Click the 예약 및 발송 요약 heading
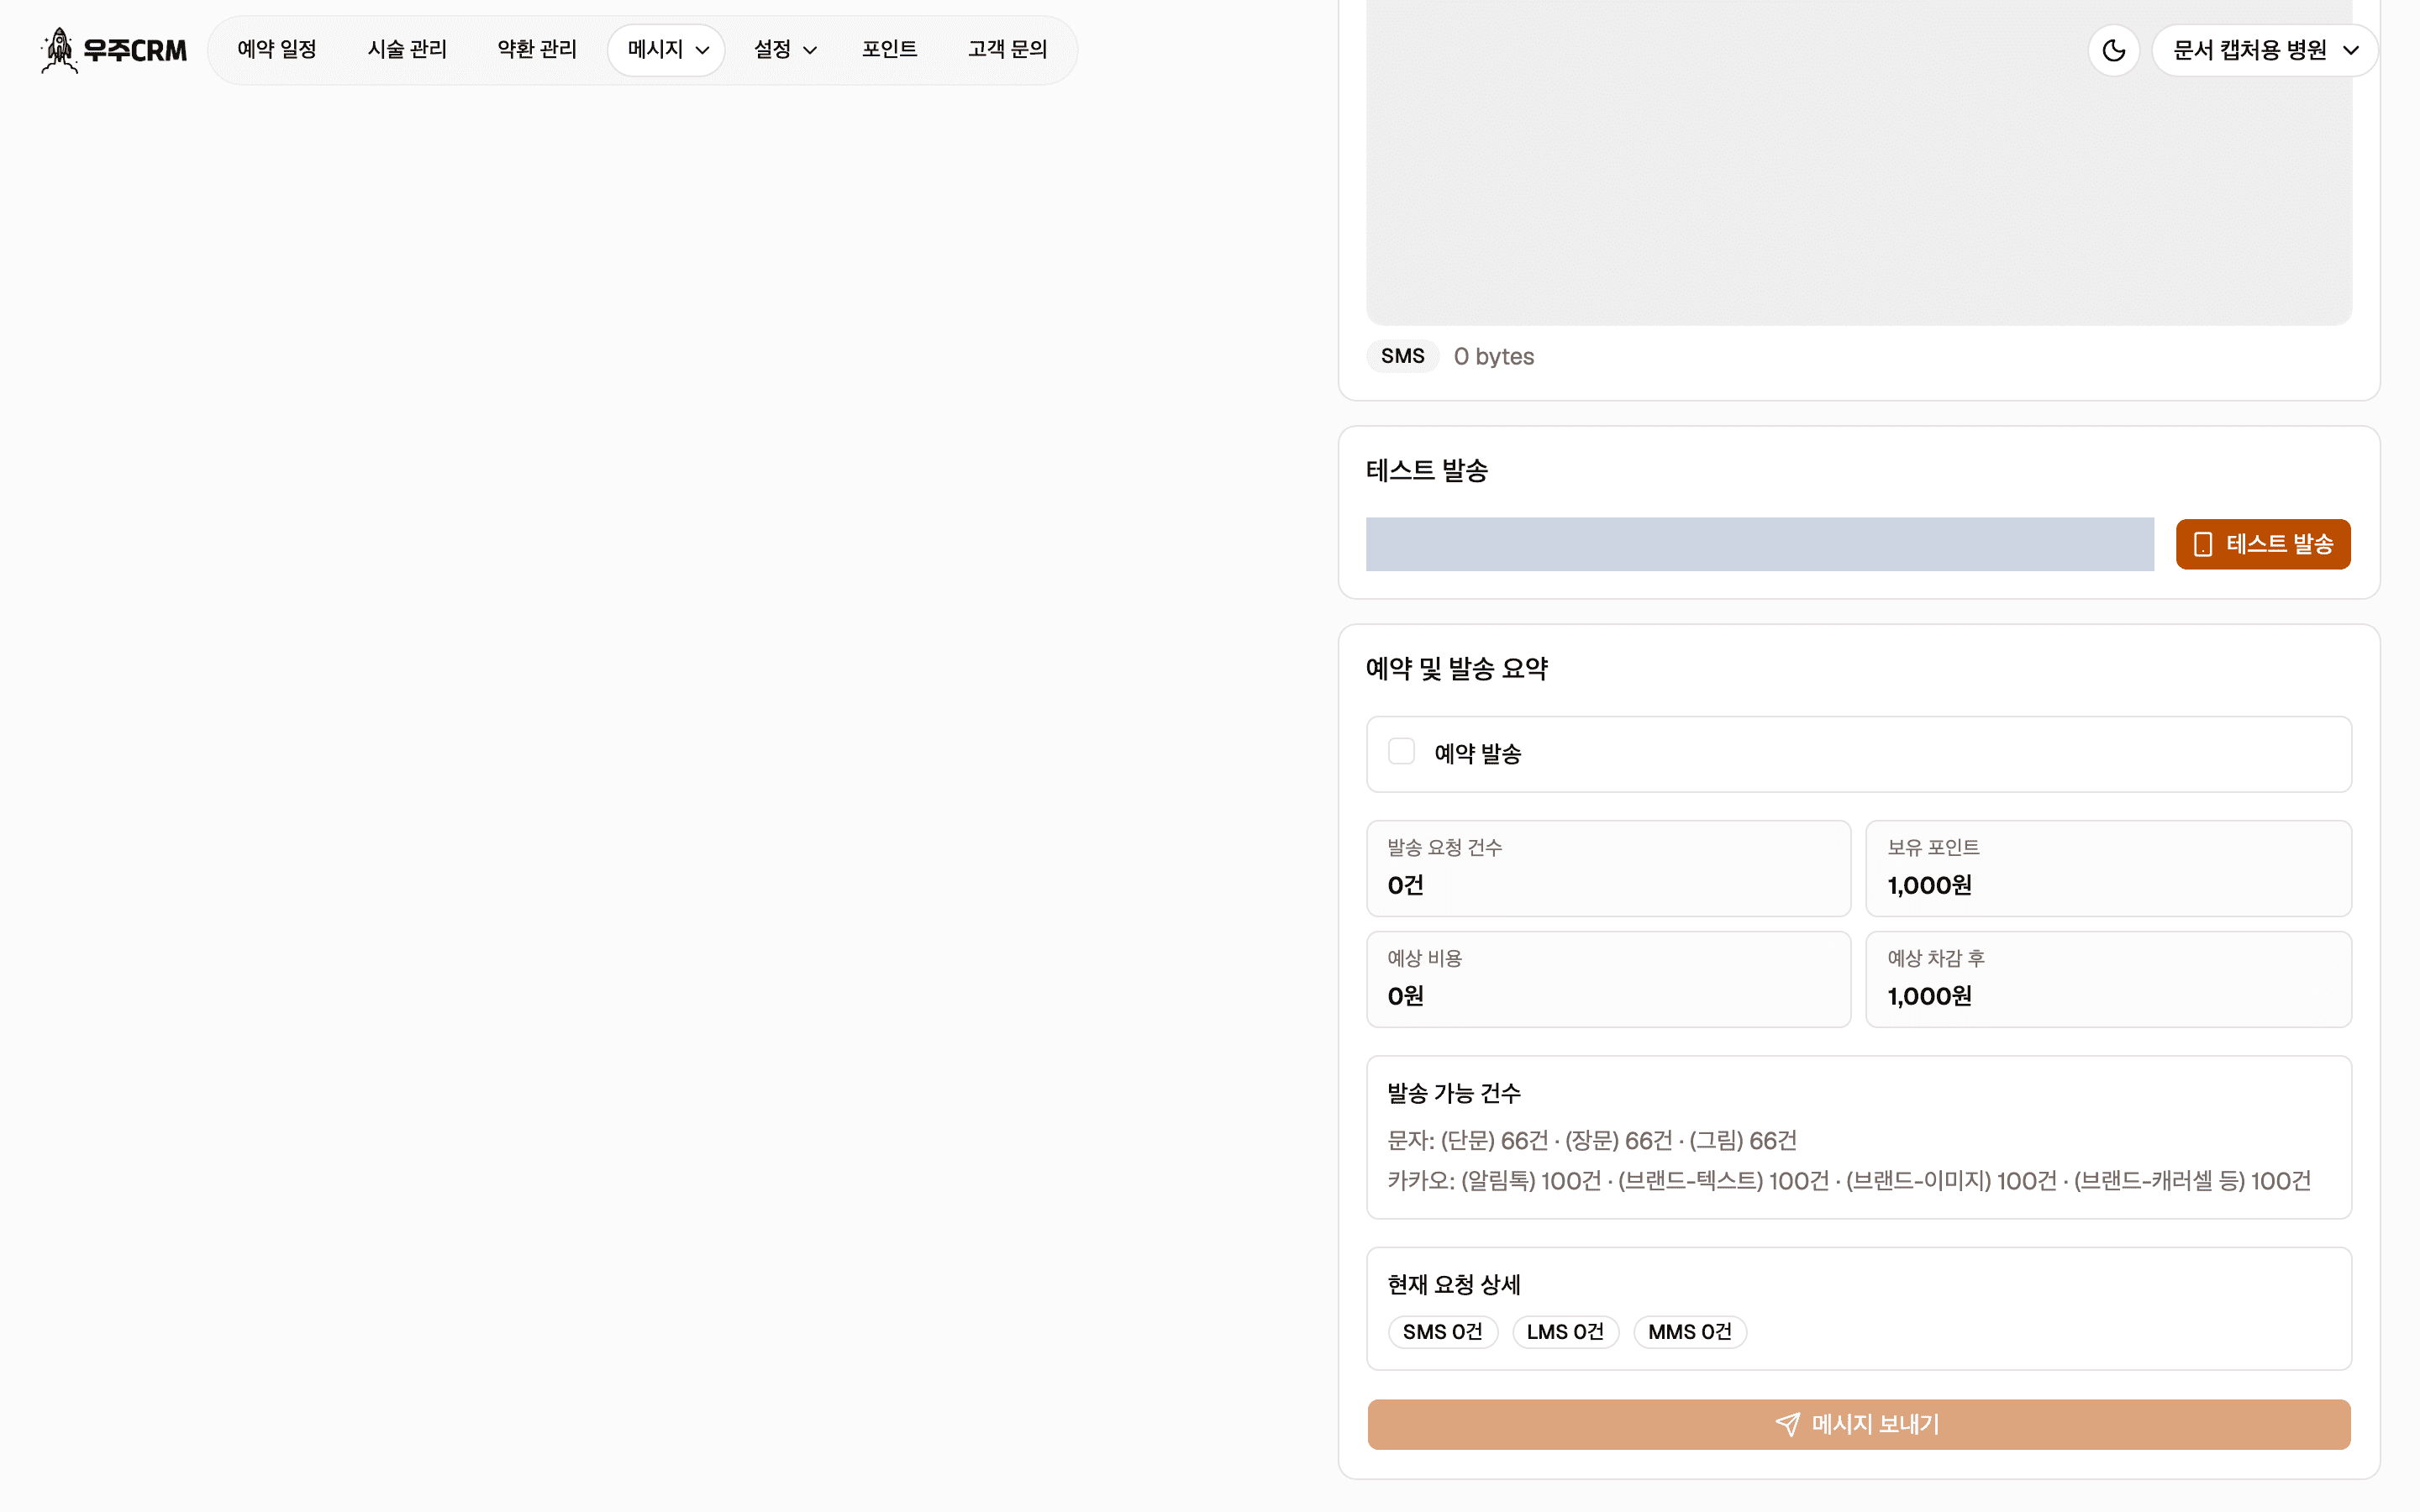The height and width of the screenshot is (1512, 2420). (1457, 668)
